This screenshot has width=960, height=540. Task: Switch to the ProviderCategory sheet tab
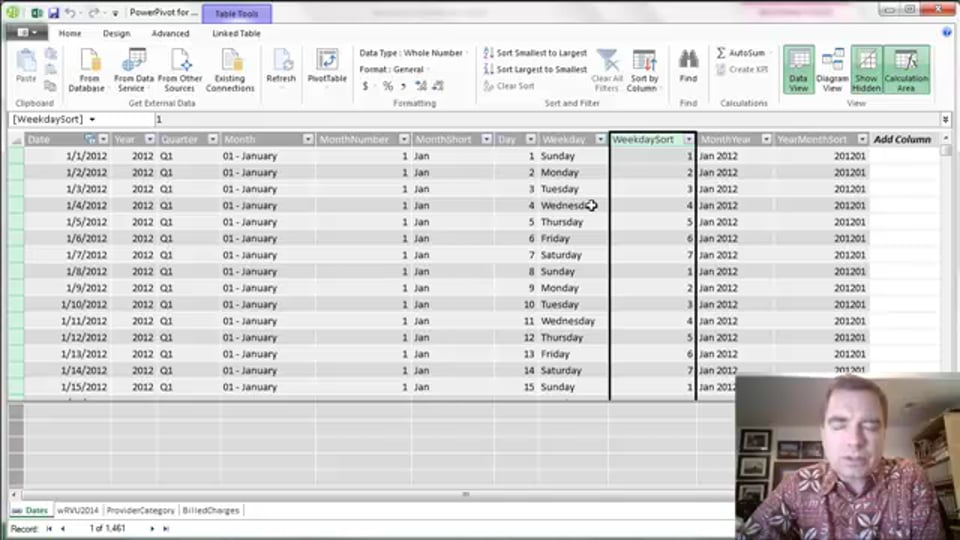141,510
